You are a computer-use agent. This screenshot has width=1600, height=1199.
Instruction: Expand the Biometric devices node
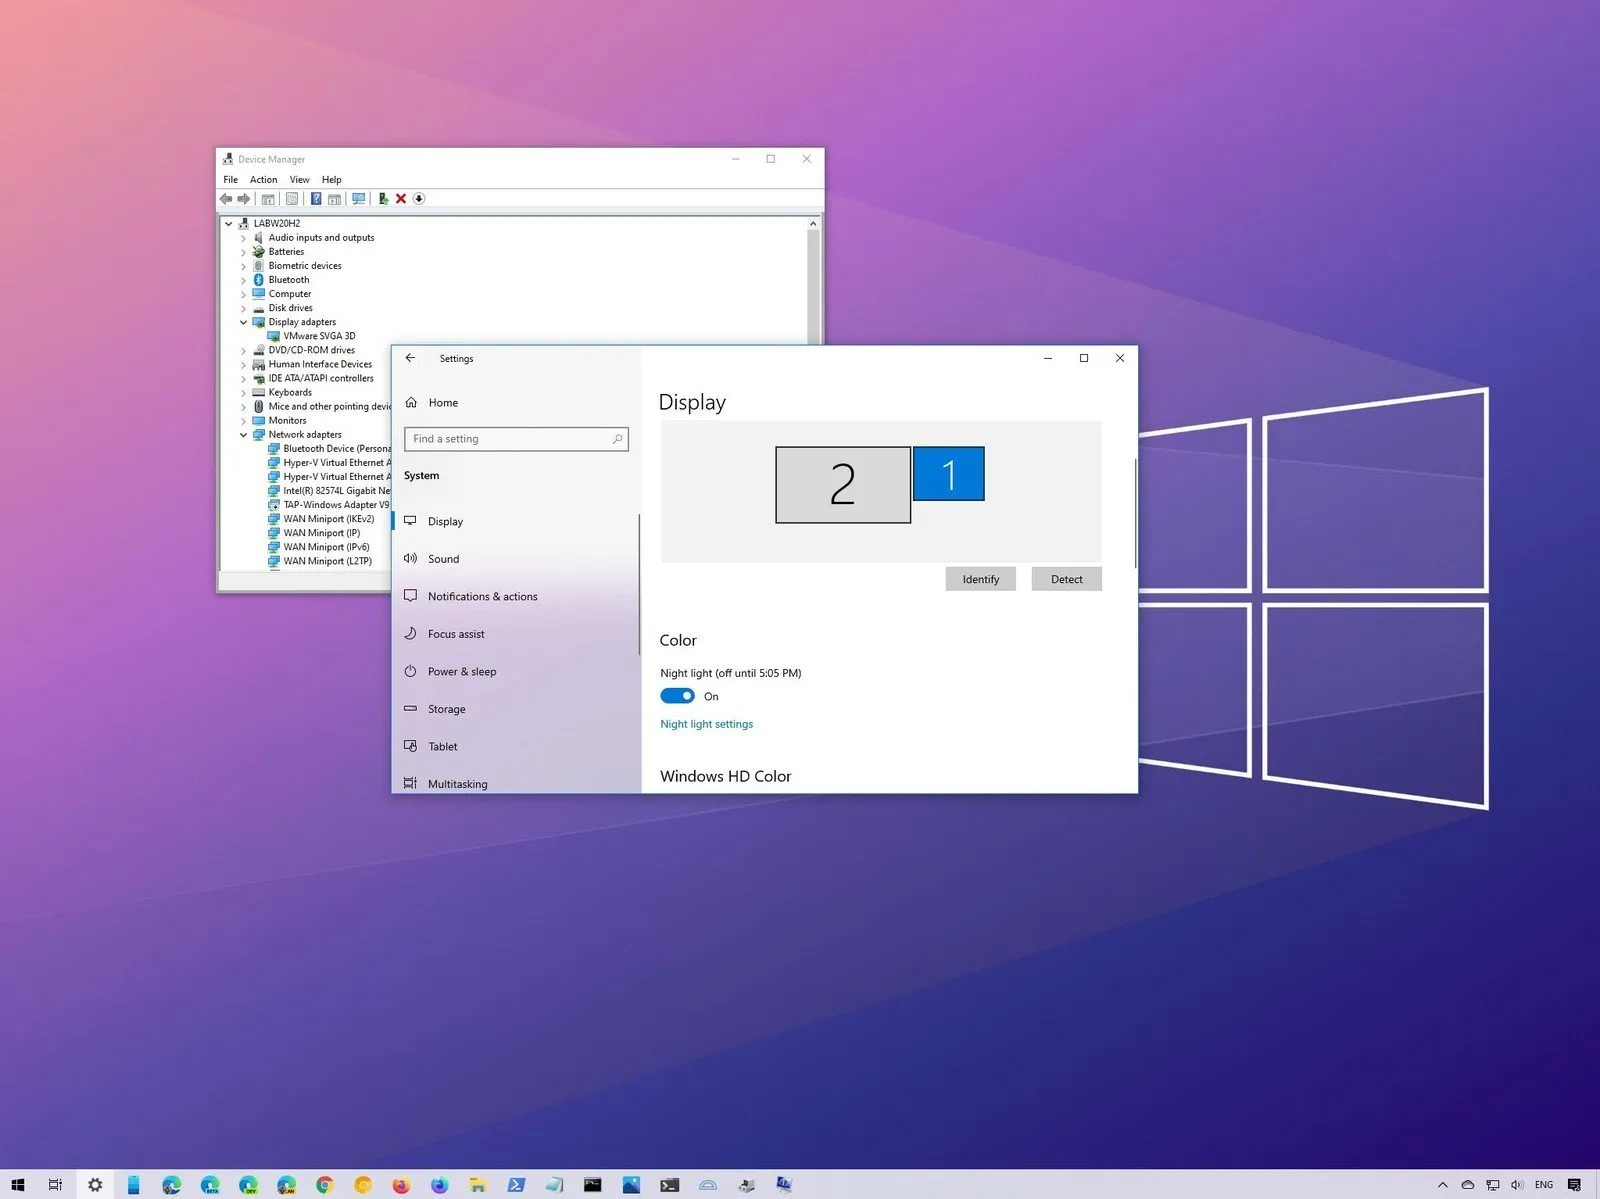pos(243,266)
